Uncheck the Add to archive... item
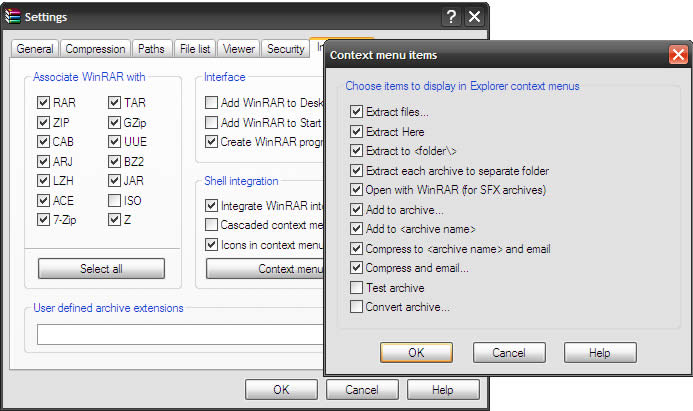693x411 pixels. 356,209
